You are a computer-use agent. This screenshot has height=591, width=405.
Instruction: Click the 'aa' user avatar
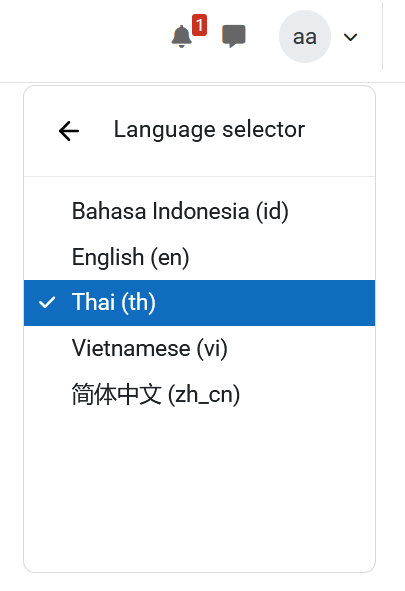[305, 37]
